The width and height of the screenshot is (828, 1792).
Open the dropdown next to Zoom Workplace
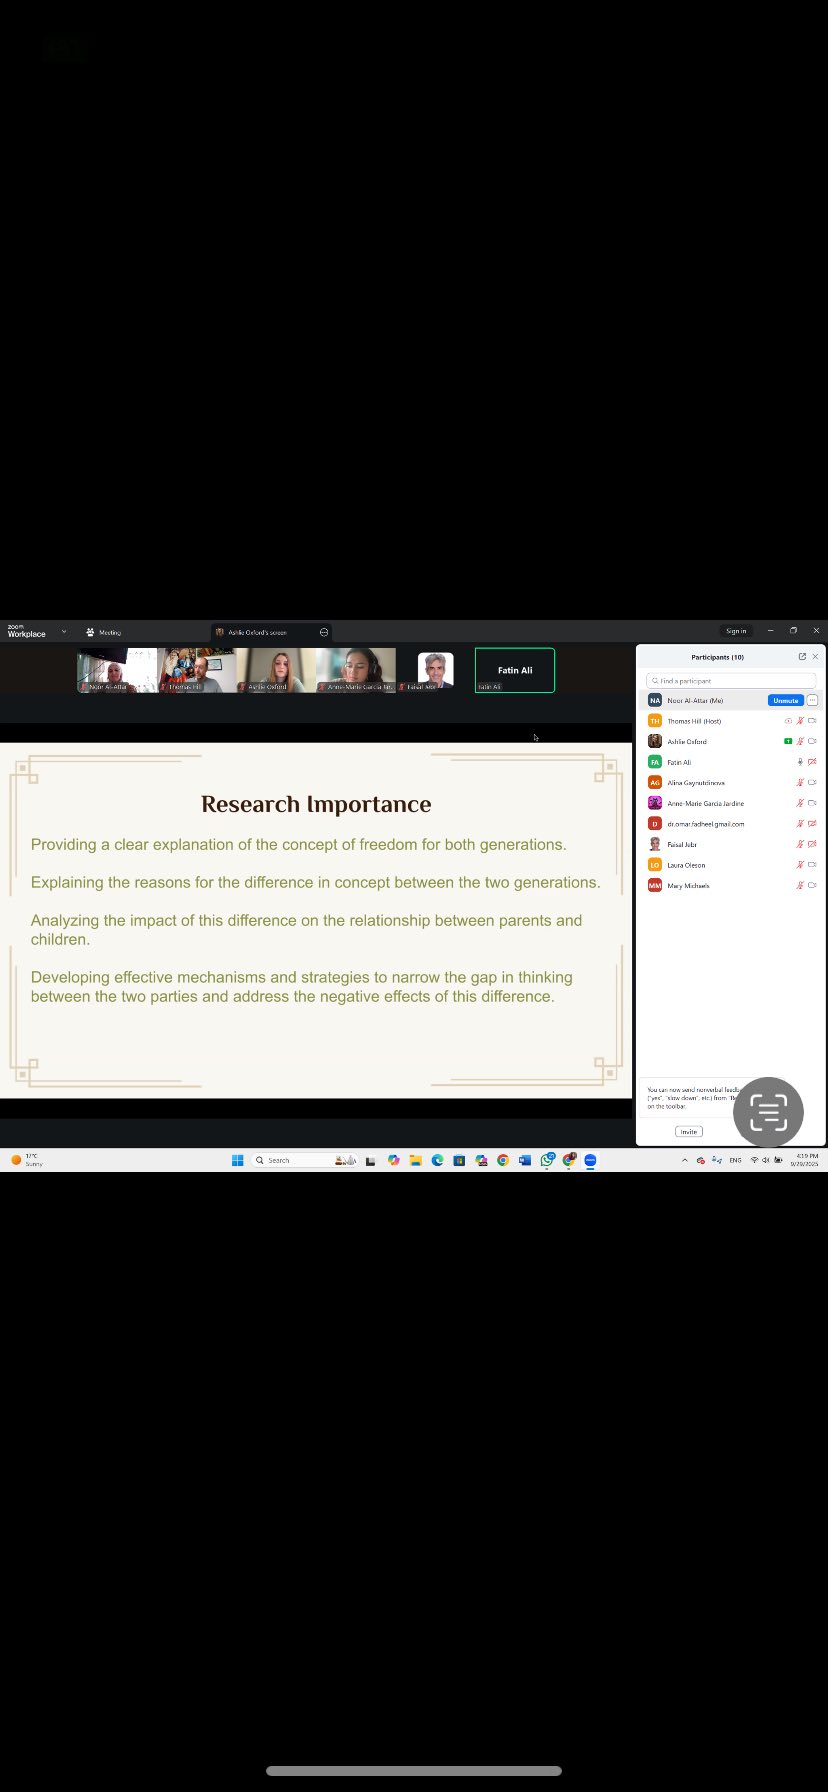(x=64, y=632)
